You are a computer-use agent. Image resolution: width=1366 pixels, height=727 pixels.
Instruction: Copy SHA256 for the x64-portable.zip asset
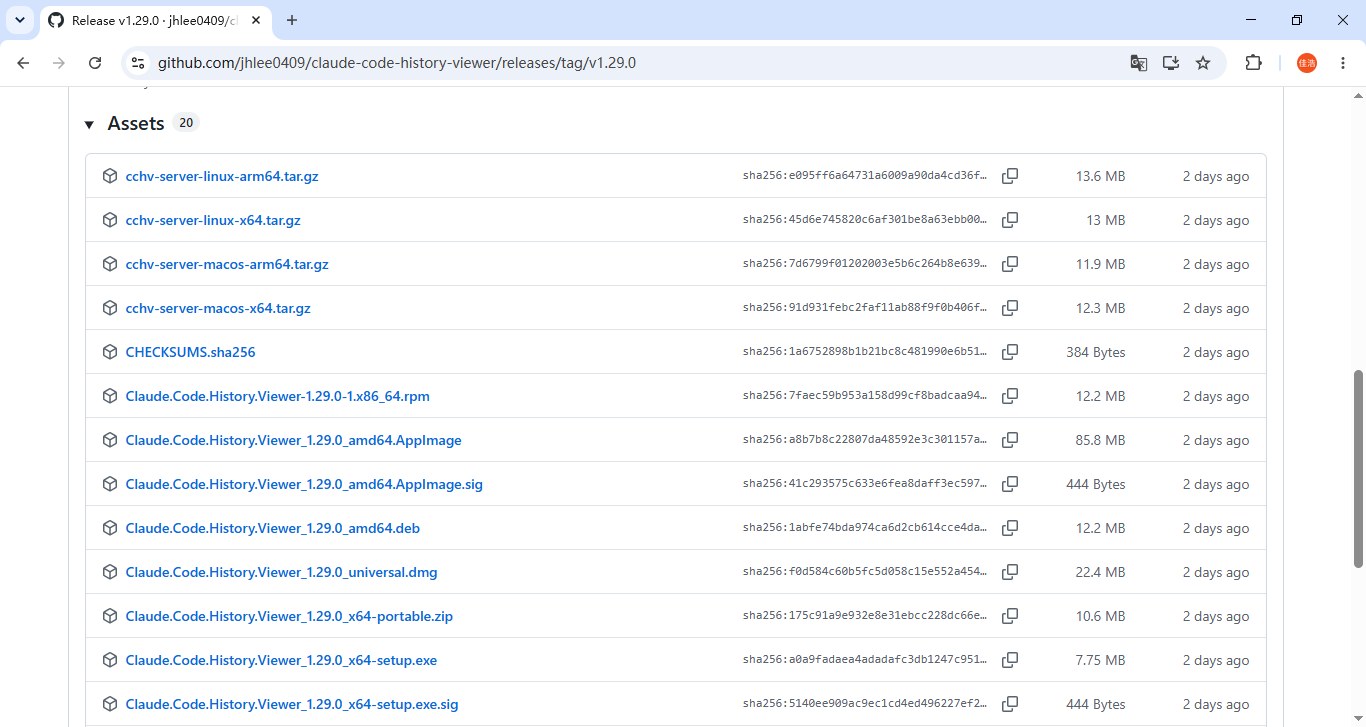point(1010,616)
